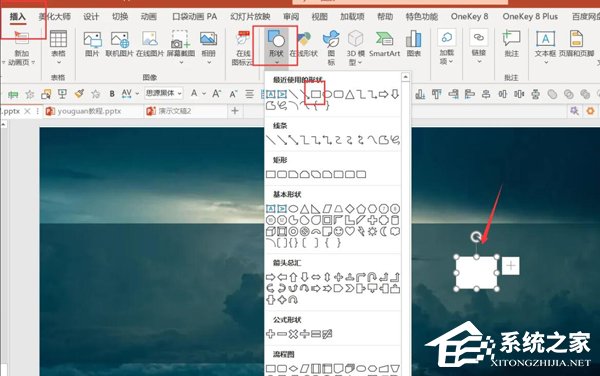The image size is (600, 376).
Task: Click the 页眉和页脚 header and footer icon
Action: (x=576, y=39)
